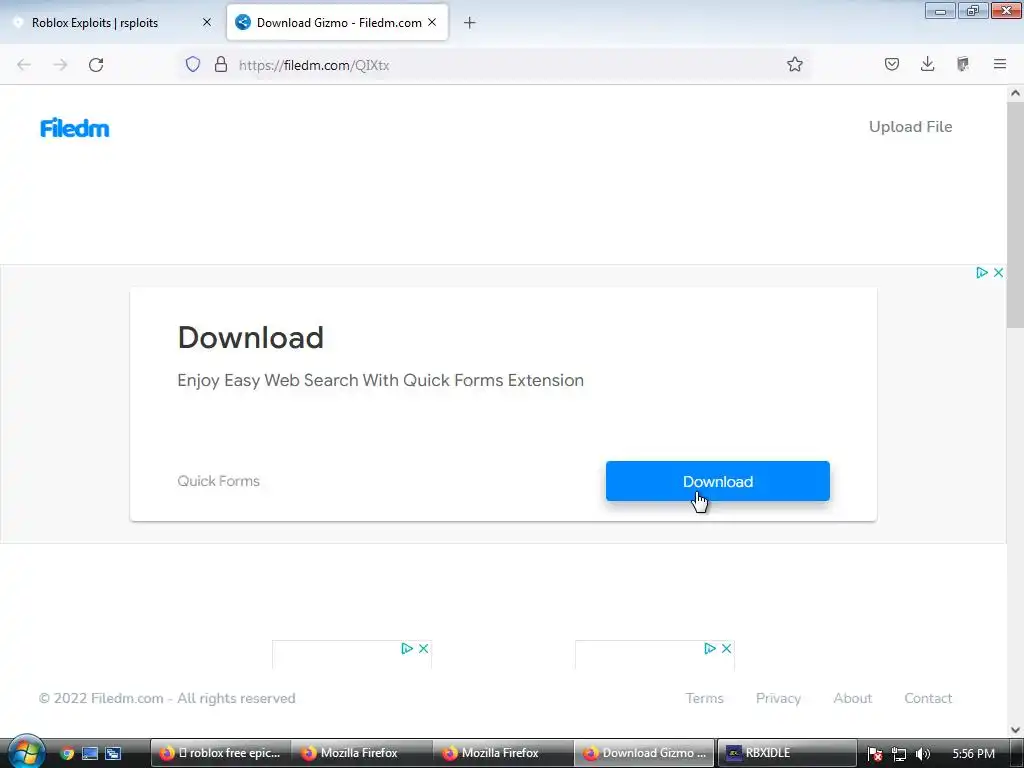Click the page scrollbar down arrow
Screen dimensions: 1024x768
pyautogui.click(x=1015, y=729)
